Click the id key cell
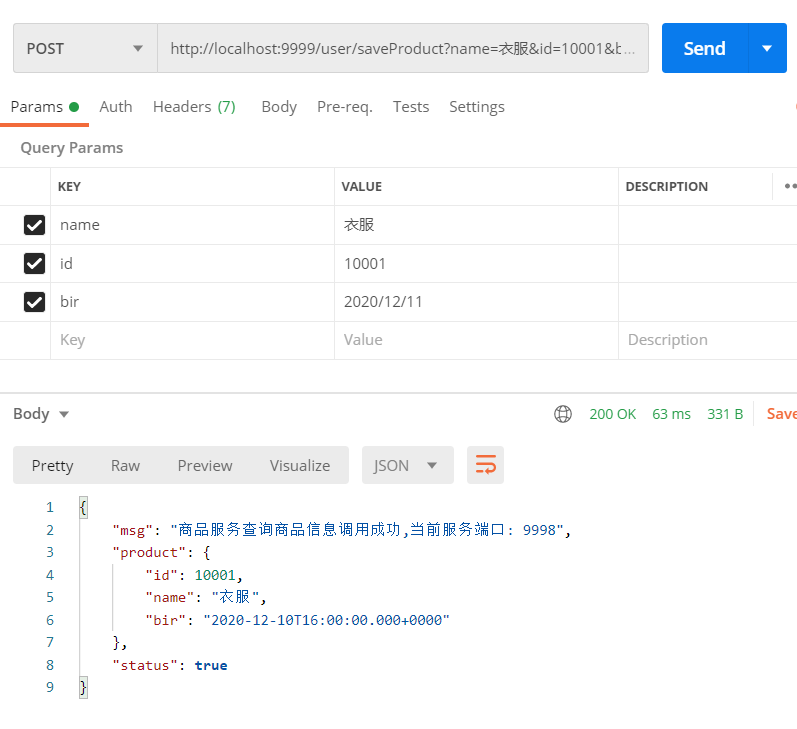797x729 pixels. pos(192,263)
